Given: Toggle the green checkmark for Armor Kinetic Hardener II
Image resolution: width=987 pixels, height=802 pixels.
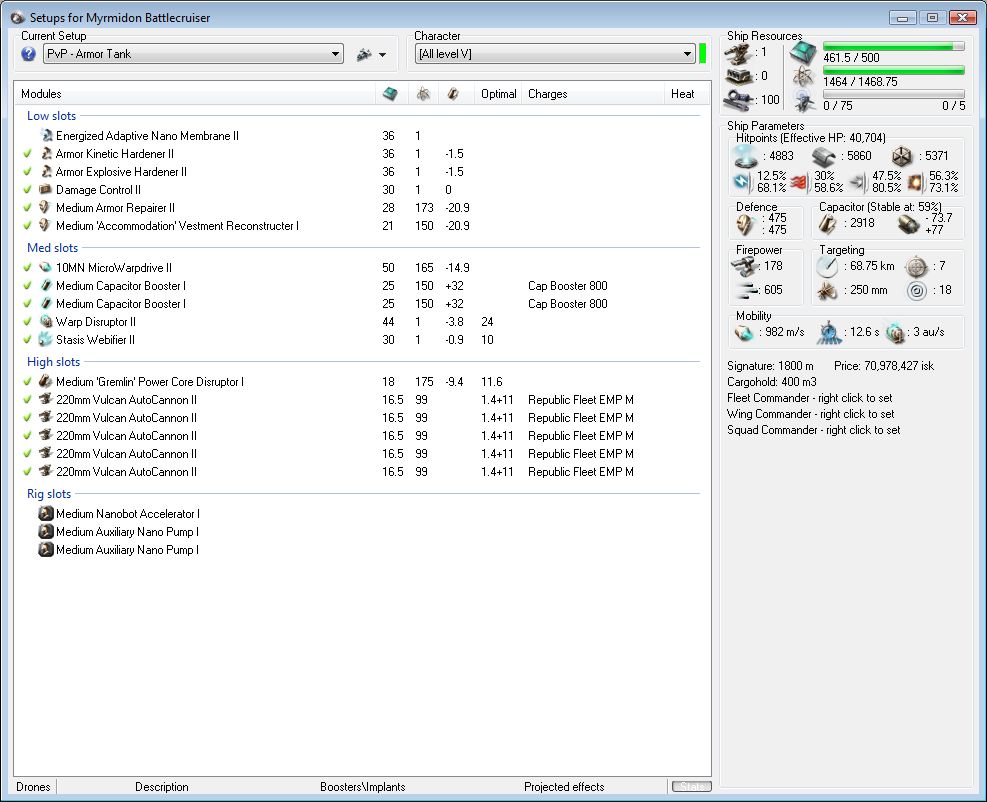Looking at the screenshot, I should [27, 154].
